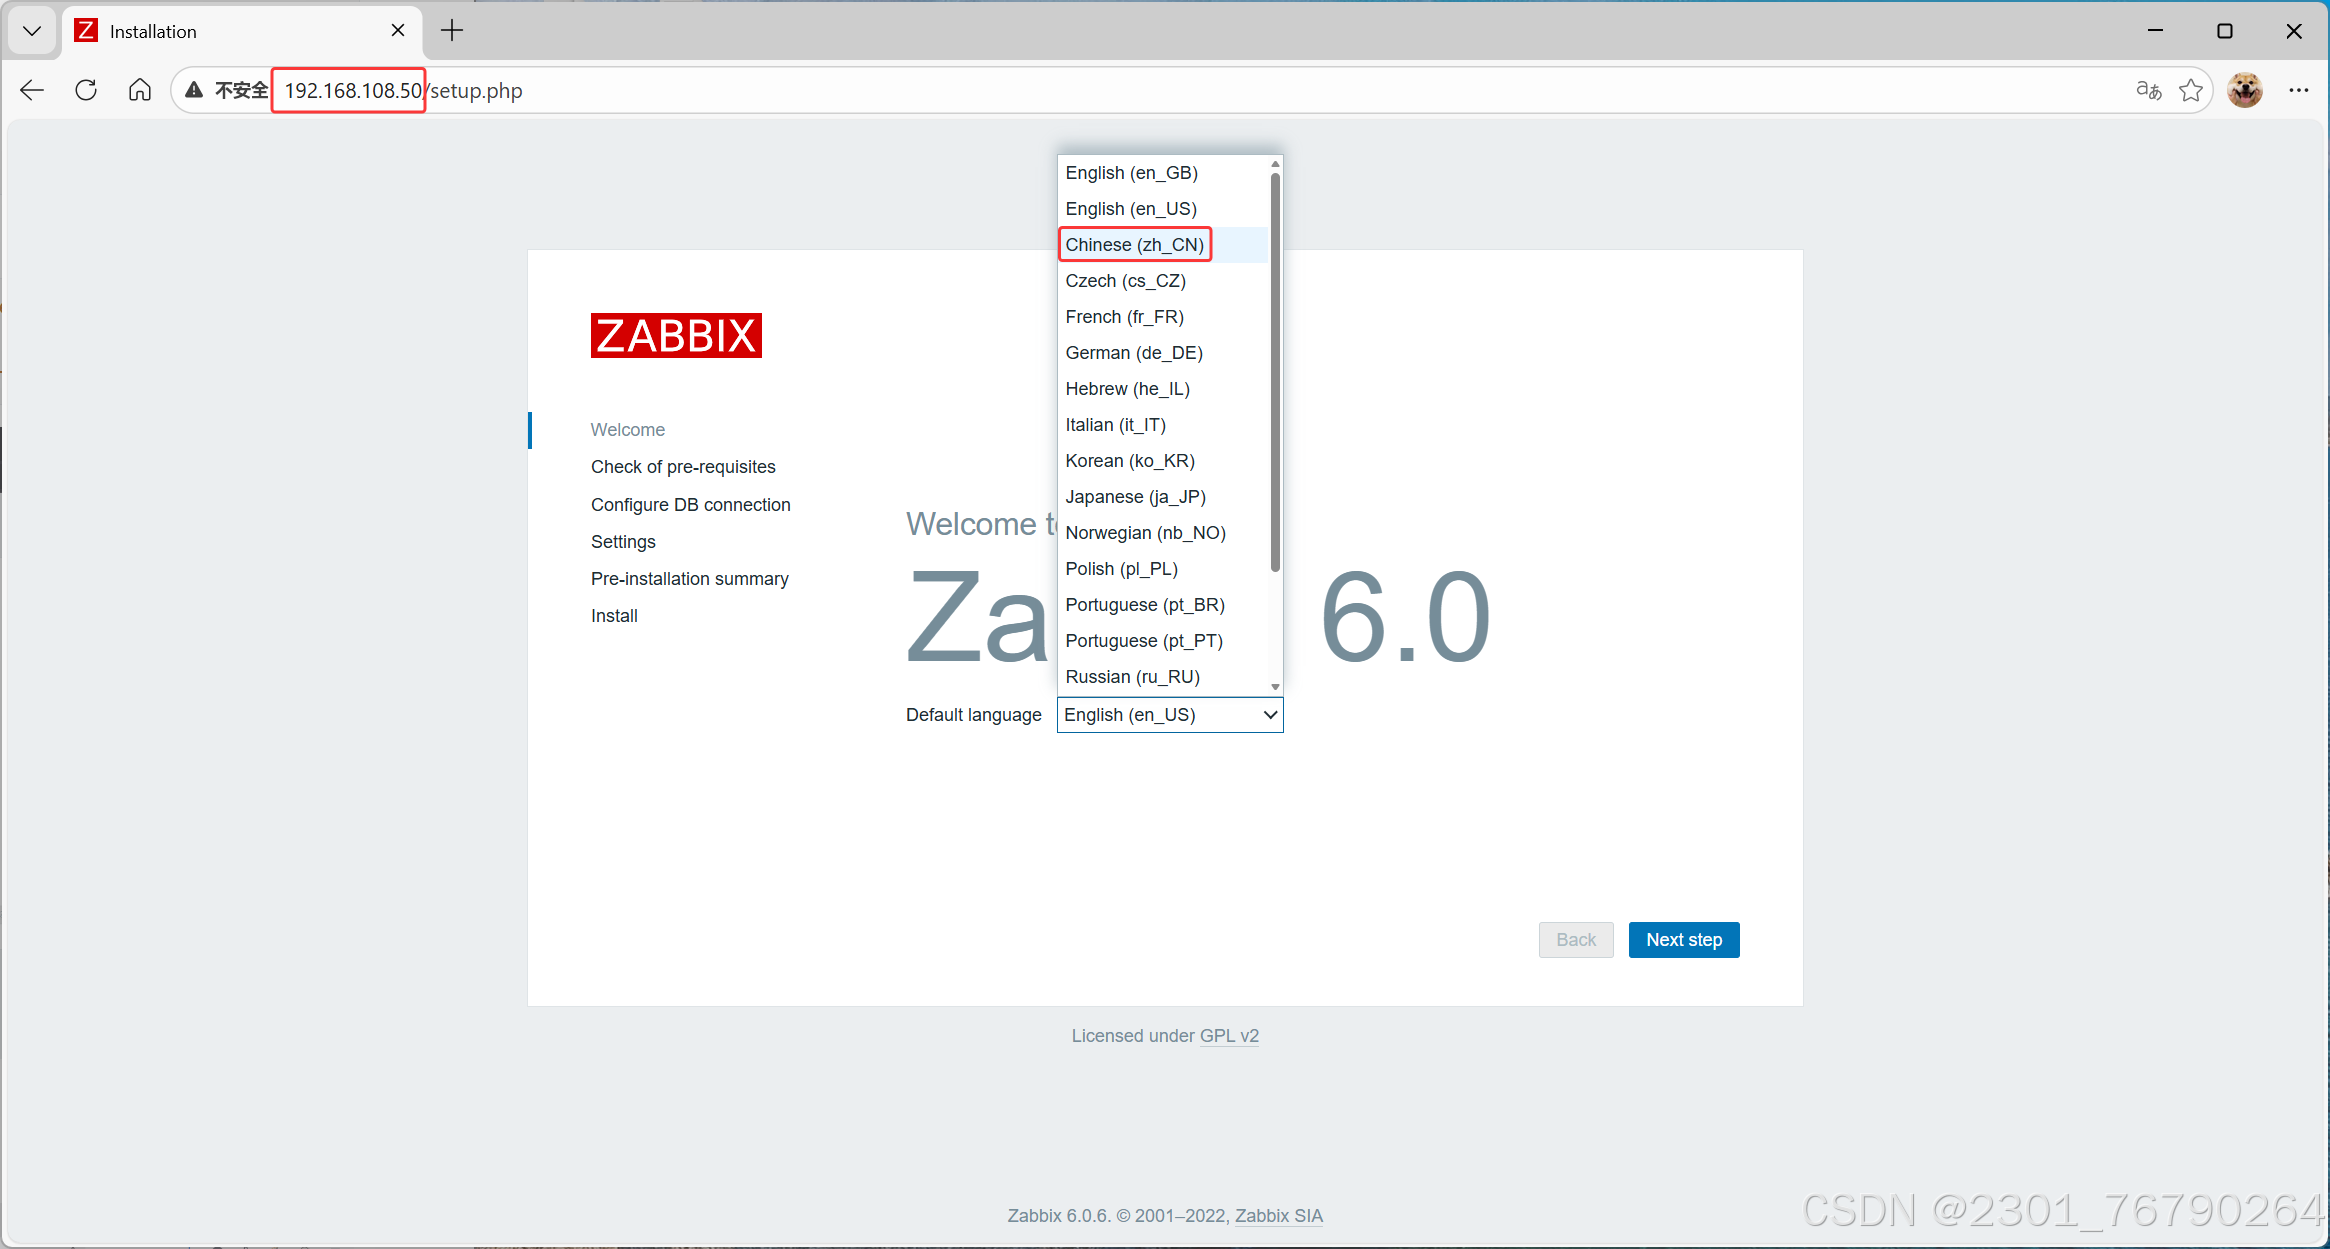Choose Korean (ko_KR) from the list
This screenshot has width=2330, height=1249.
[1163, 461]
